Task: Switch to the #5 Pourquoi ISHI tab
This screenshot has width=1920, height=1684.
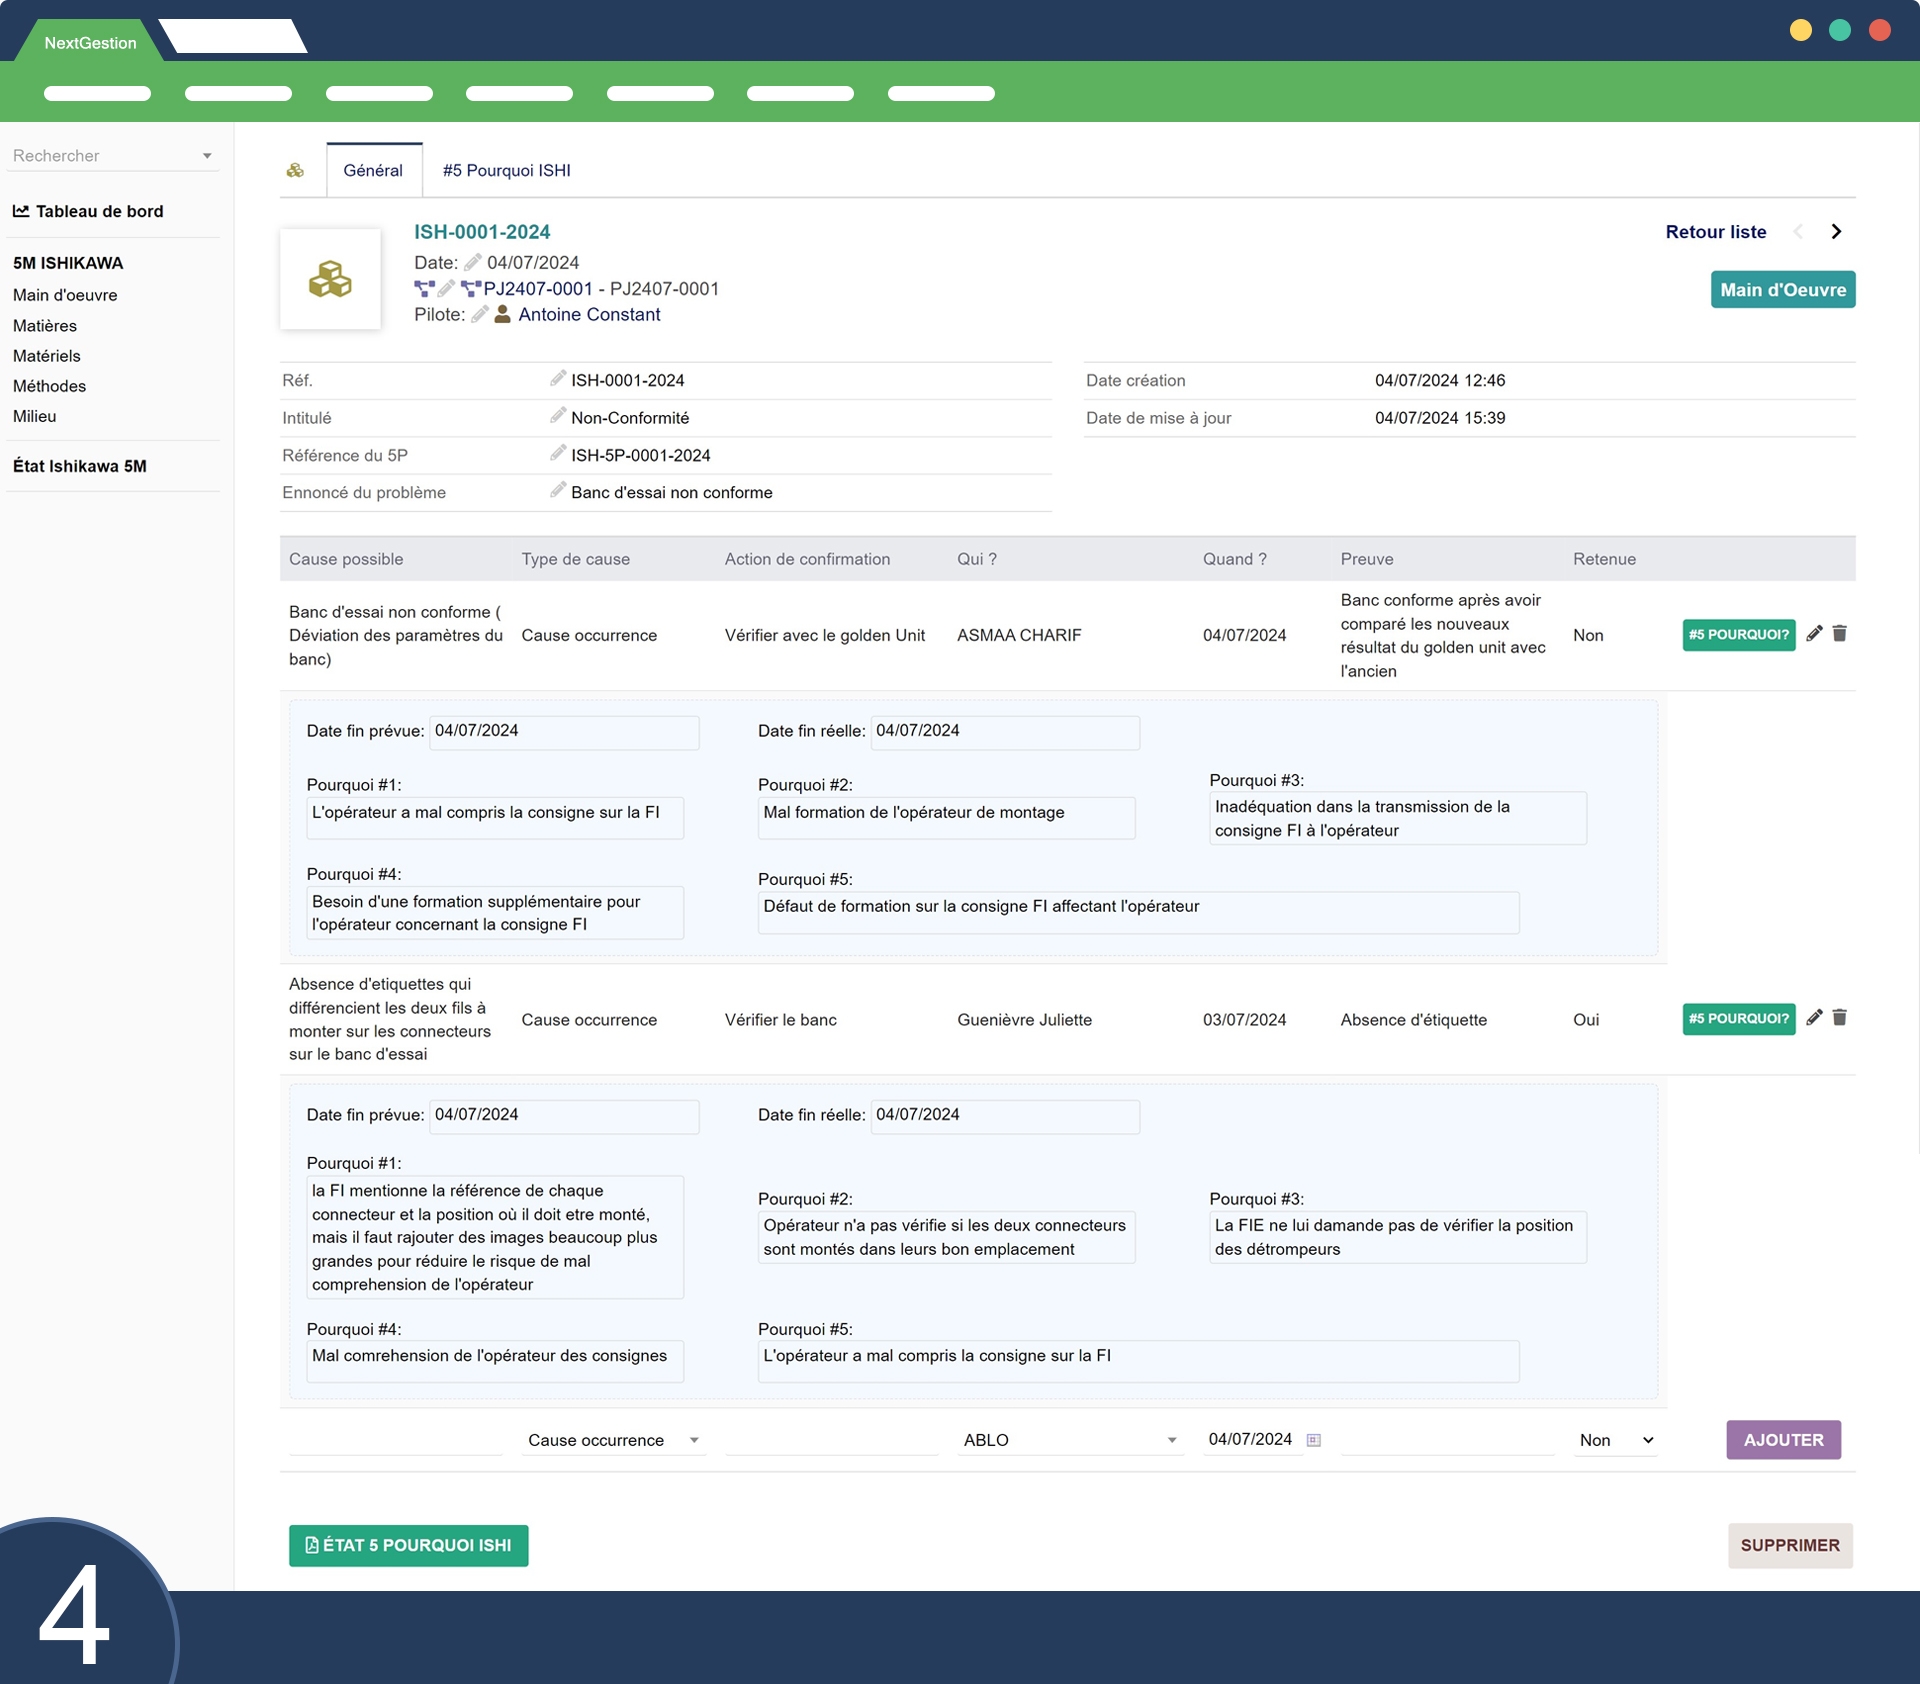Action: coord(506,170)
